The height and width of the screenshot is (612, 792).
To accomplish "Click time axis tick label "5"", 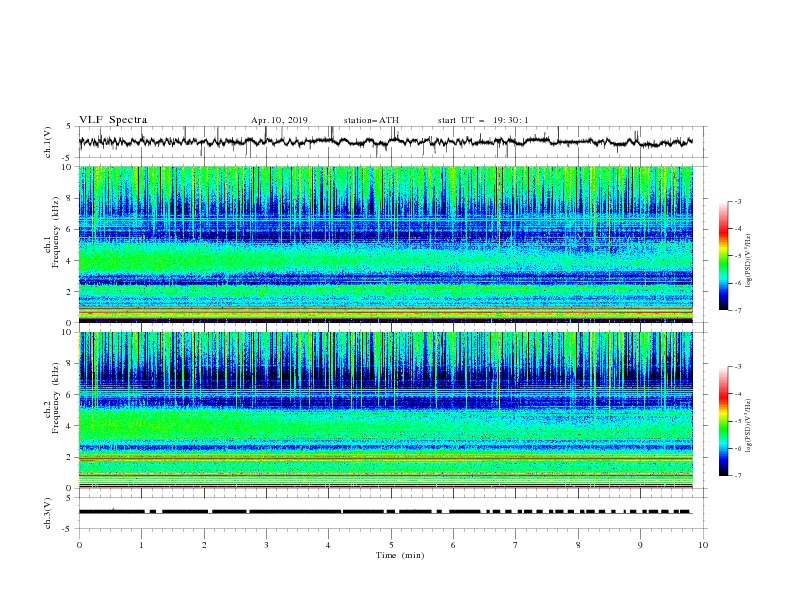I will click(x=391, y=545).
